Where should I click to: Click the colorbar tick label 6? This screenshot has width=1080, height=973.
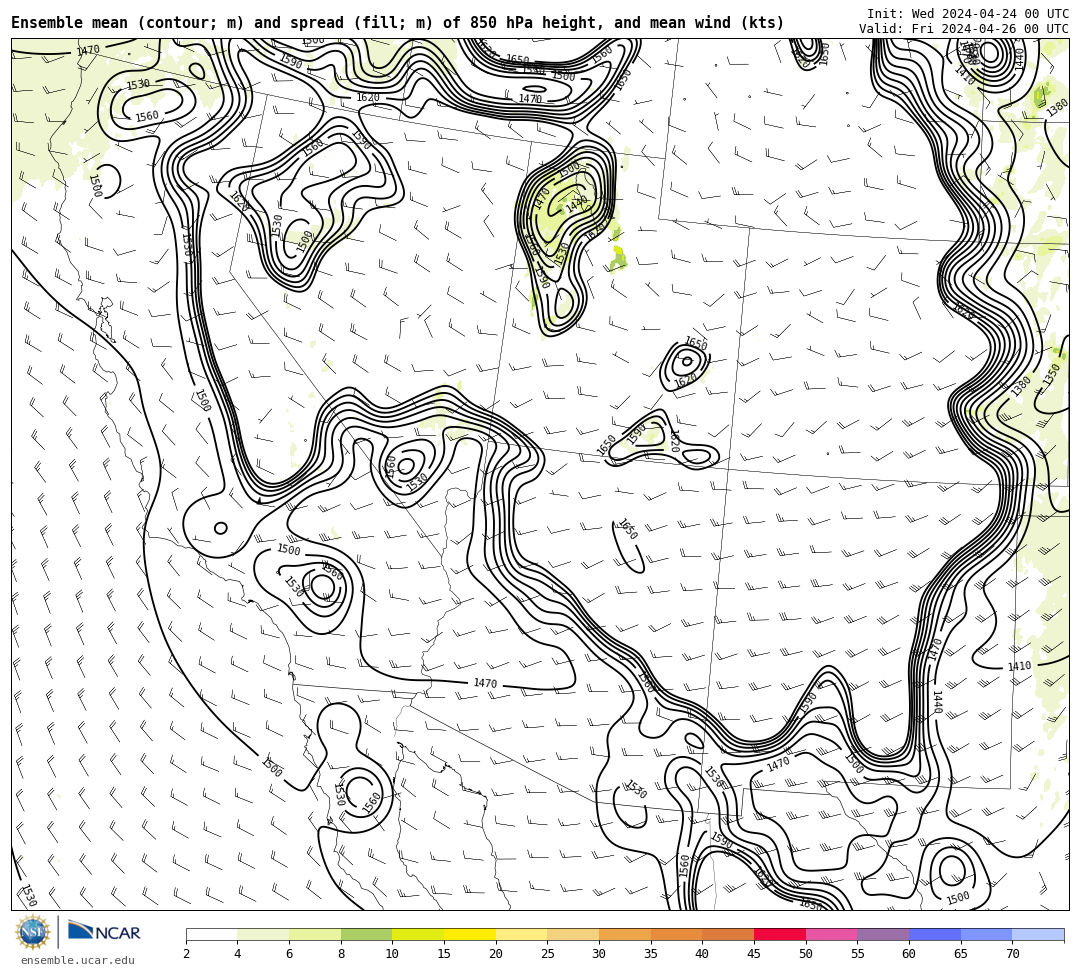tap(289, 954)
